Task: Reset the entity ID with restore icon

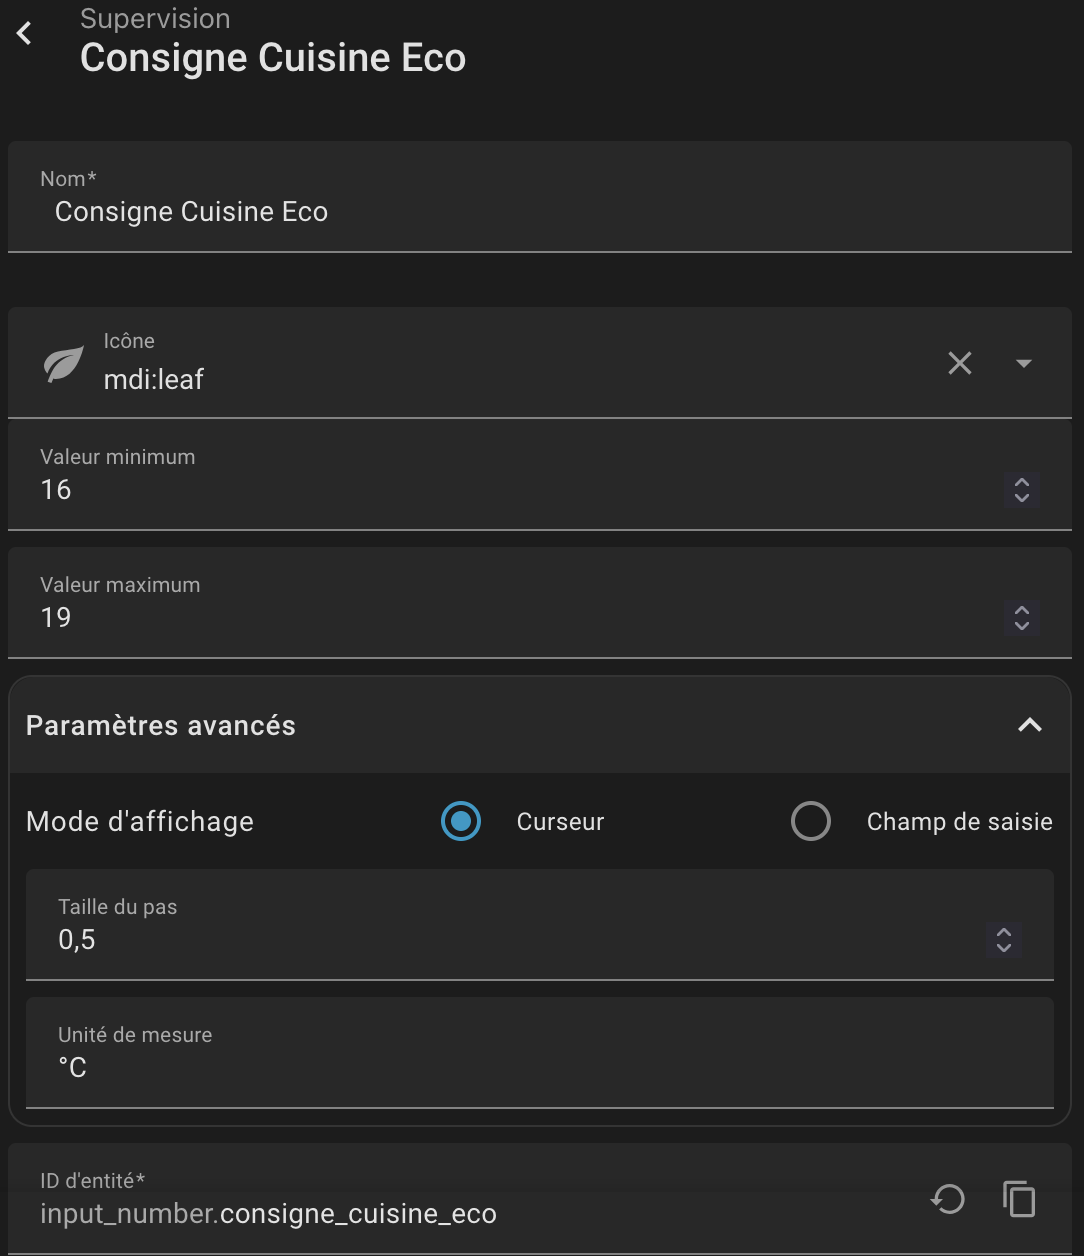Action: point(947,1198)
